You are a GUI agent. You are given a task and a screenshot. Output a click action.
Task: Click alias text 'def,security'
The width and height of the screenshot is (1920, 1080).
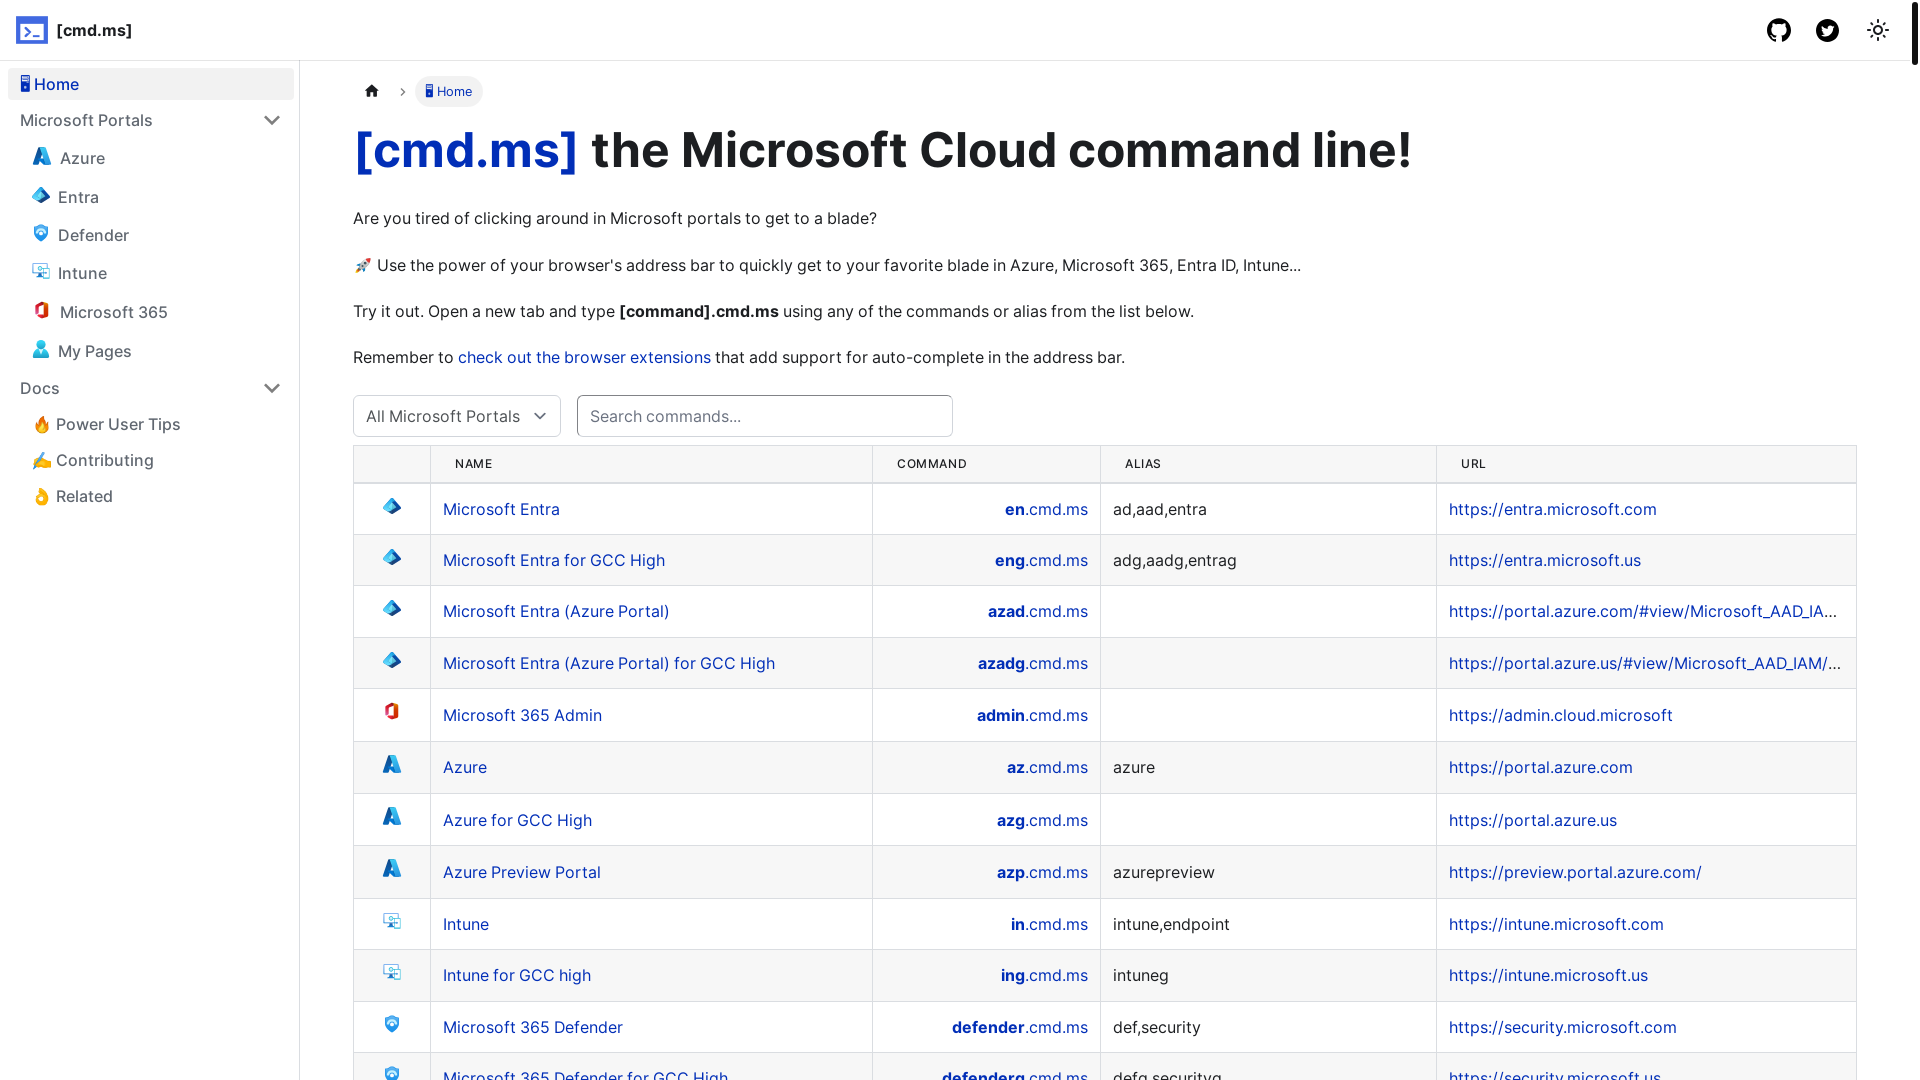click(1156, 1027)
